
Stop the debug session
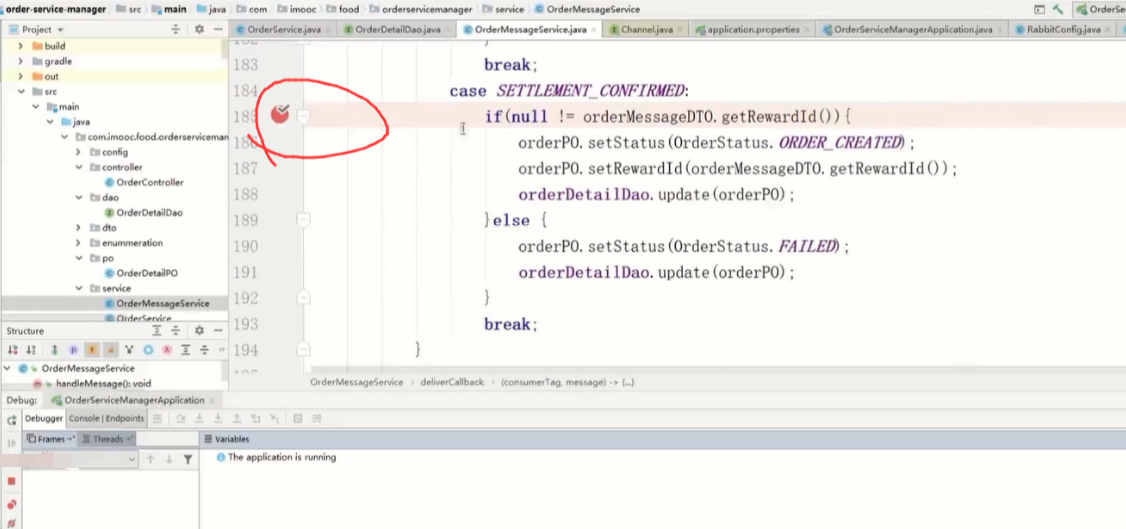tap(11, 480)
